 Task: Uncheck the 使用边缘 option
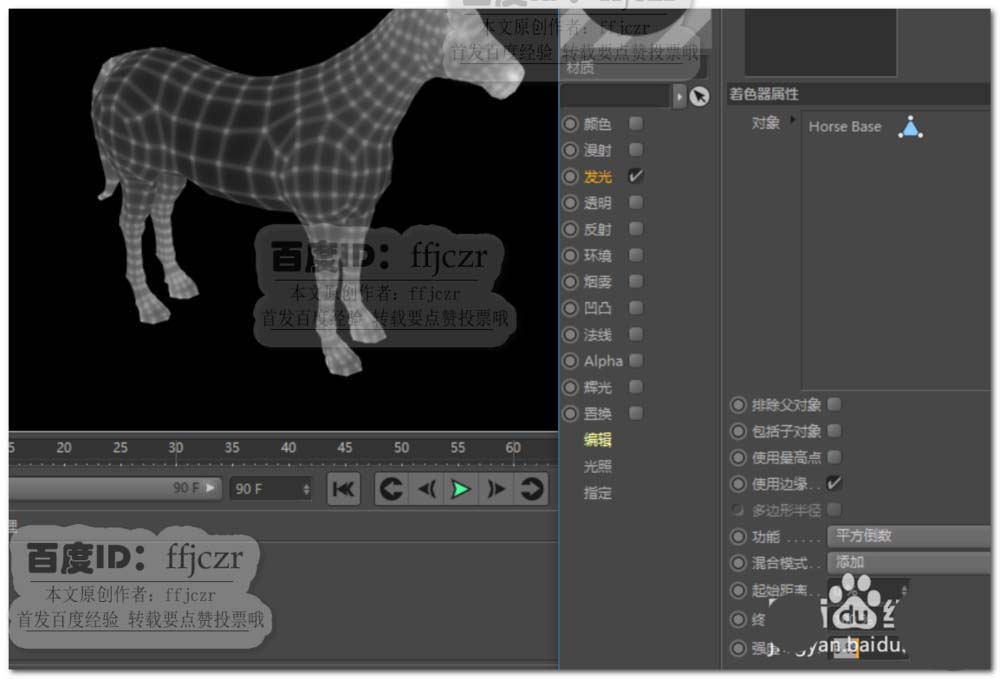tap(836, 482)
